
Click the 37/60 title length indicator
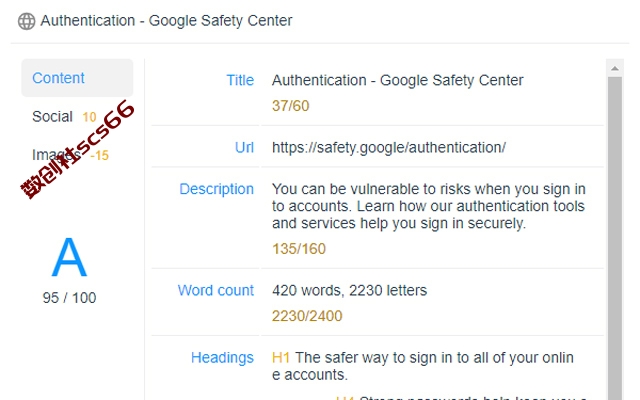[291, 106]
